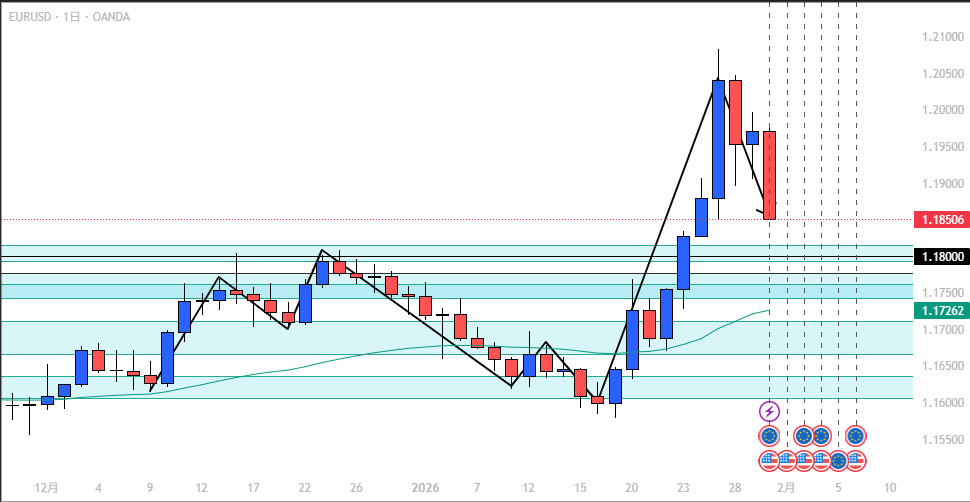Open the rightmost US flag economic event
Screen dimensions: 970x502
pos(856,461)
